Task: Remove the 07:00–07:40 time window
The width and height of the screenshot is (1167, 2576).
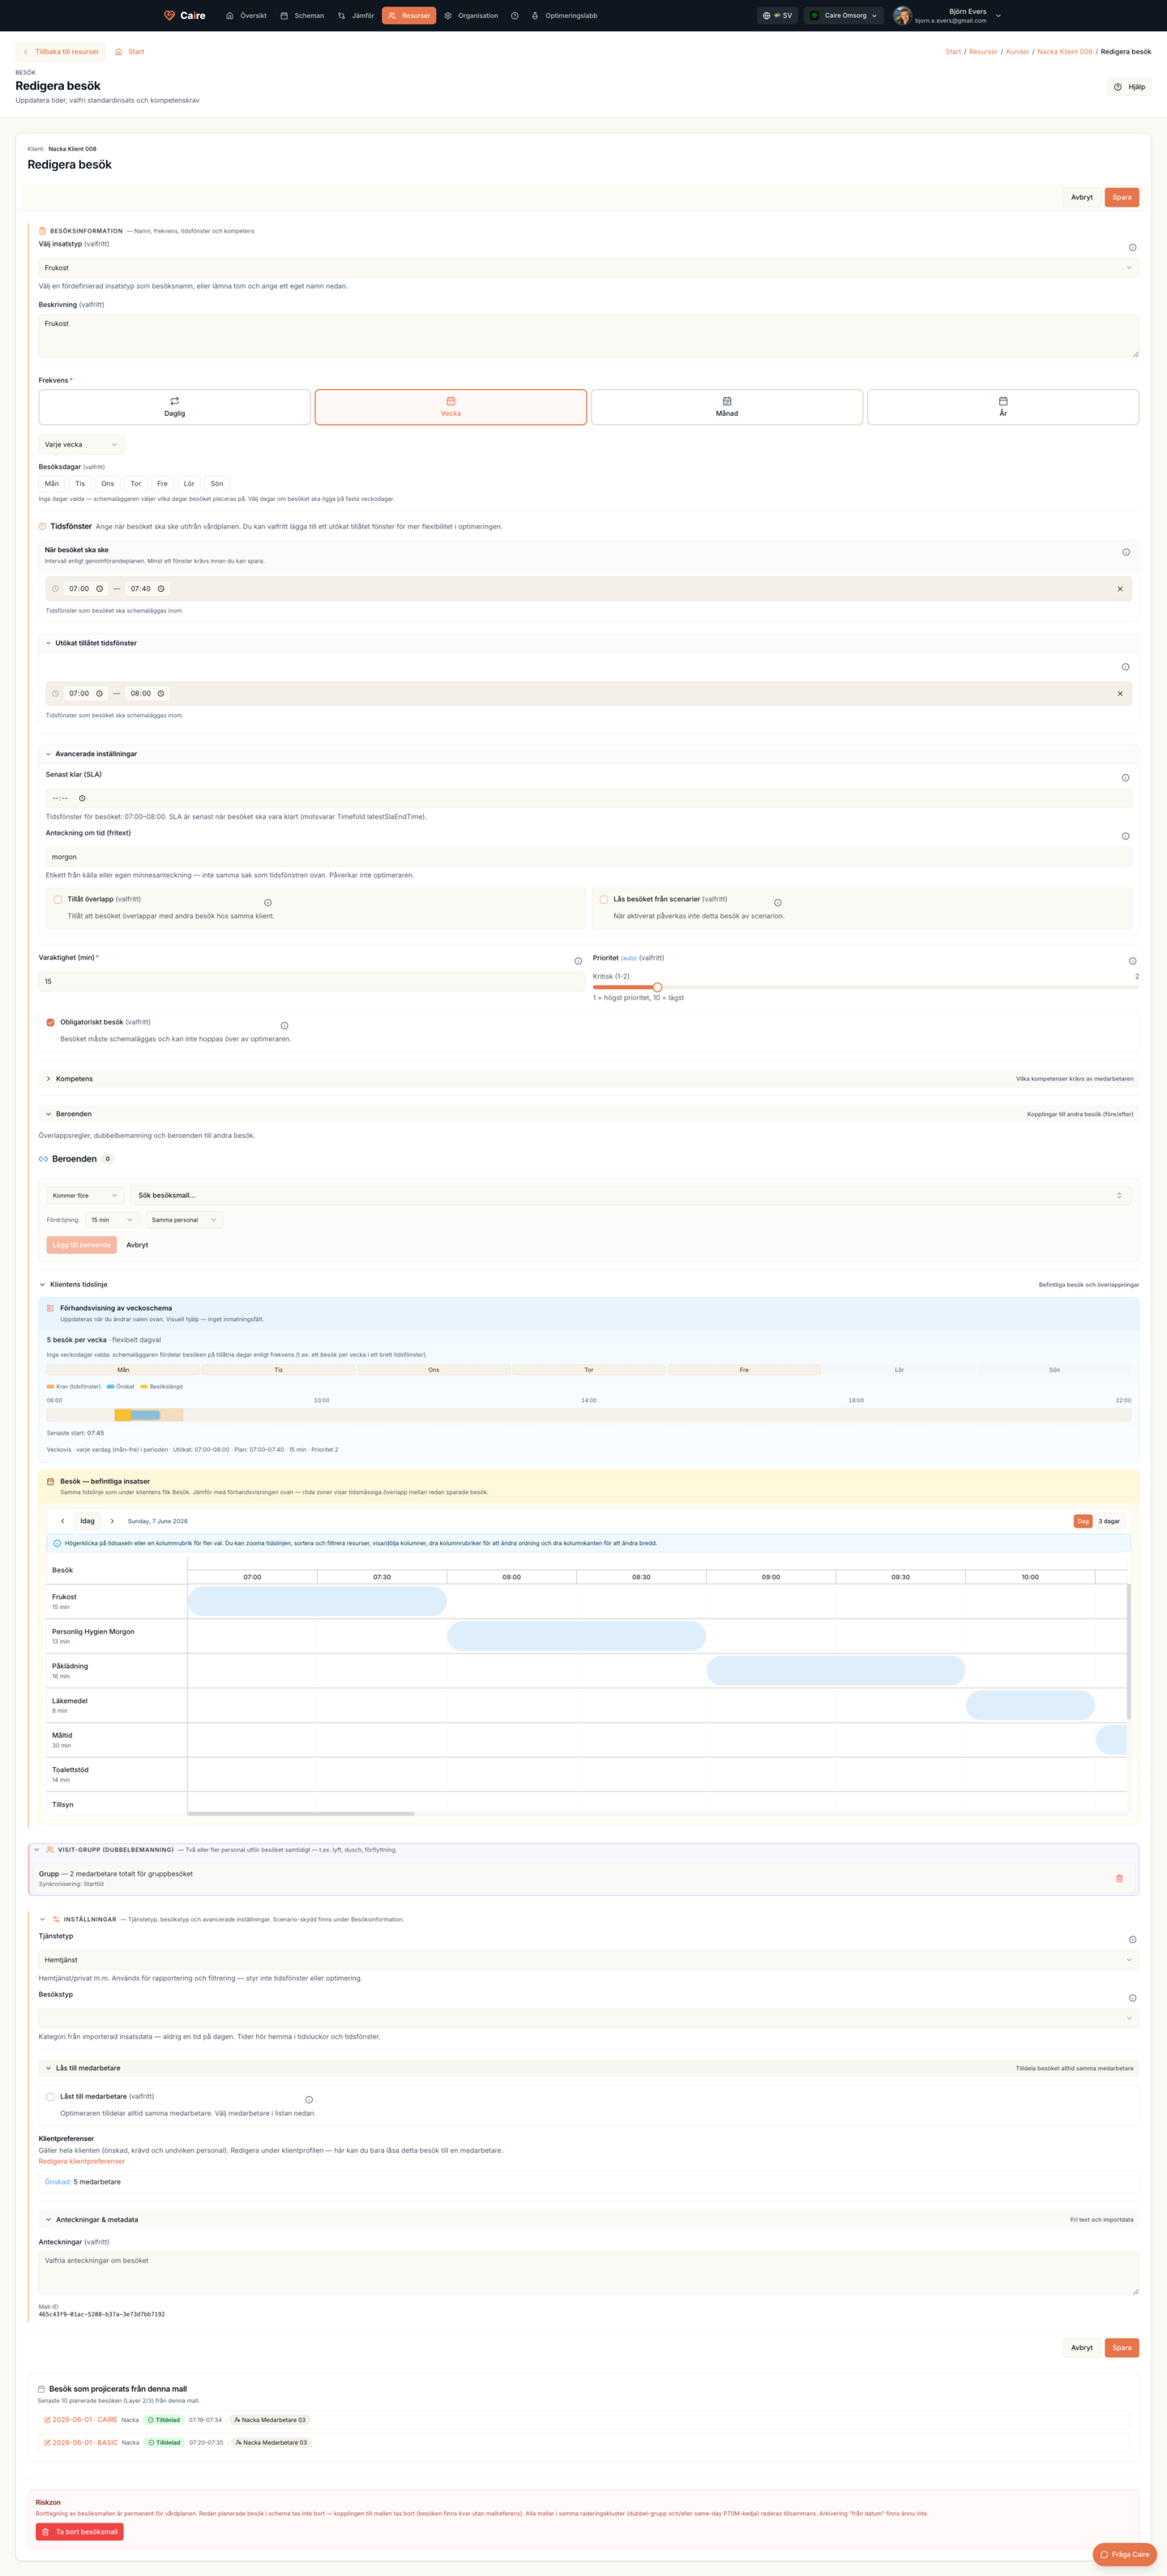Action: [x=1120, y=589]
